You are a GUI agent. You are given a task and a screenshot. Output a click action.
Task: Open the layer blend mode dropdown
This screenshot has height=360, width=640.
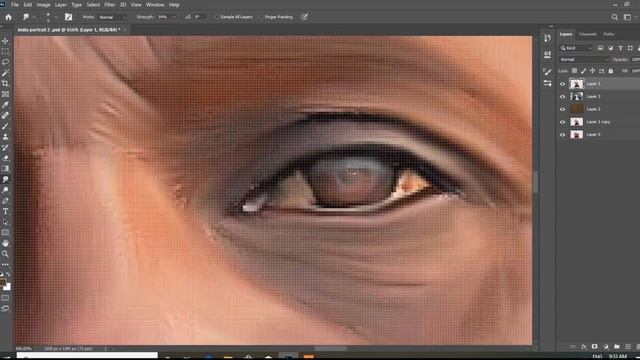[584, 60]
